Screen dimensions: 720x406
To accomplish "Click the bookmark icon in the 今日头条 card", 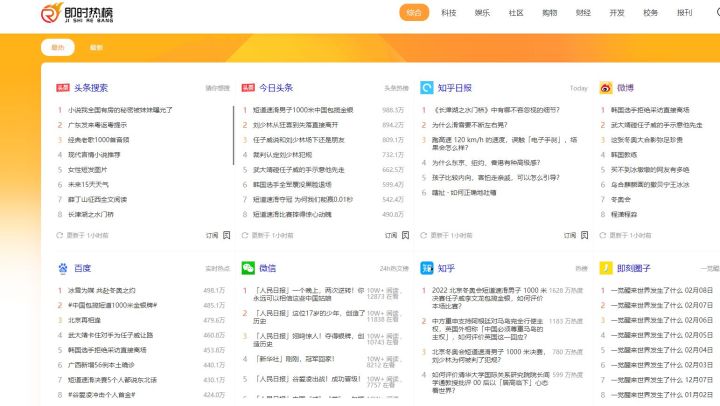I will (405, 235).
